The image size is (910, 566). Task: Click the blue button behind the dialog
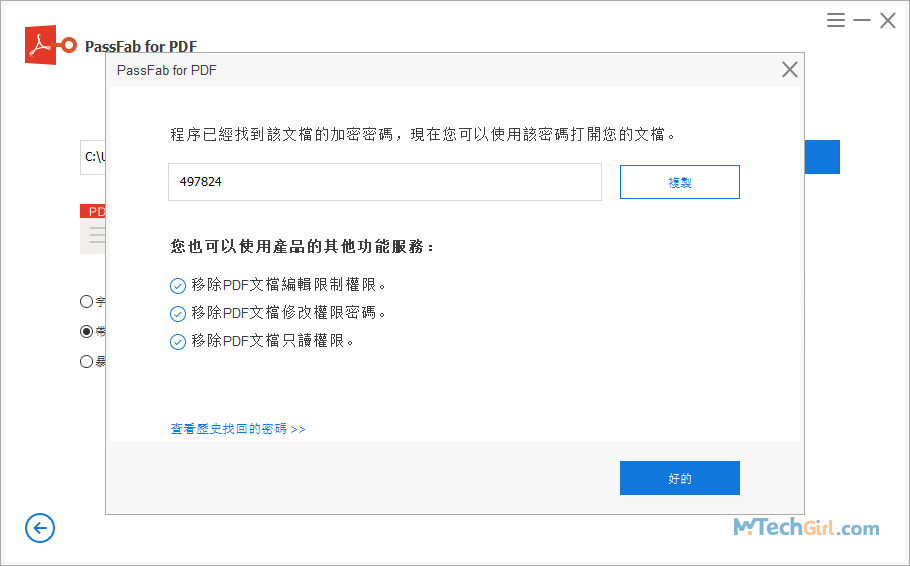coord(822,157)
